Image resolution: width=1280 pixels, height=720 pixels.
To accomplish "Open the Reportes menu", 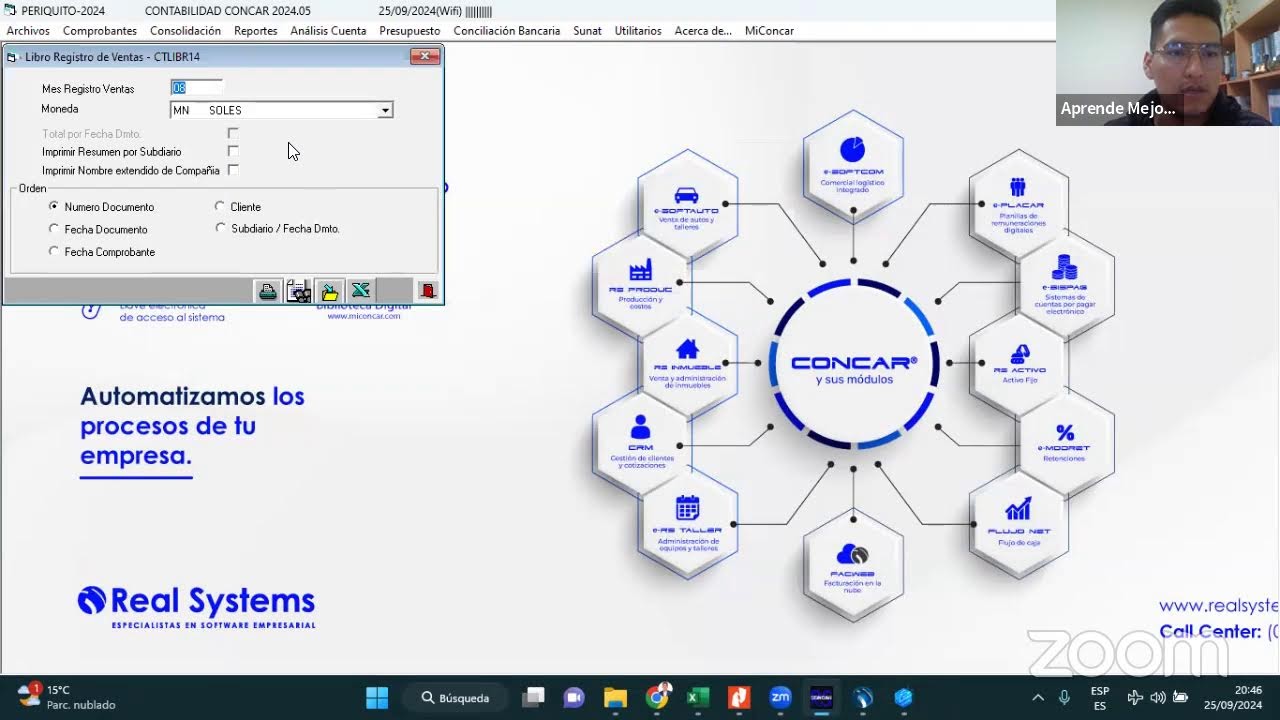I will [256, 31].
